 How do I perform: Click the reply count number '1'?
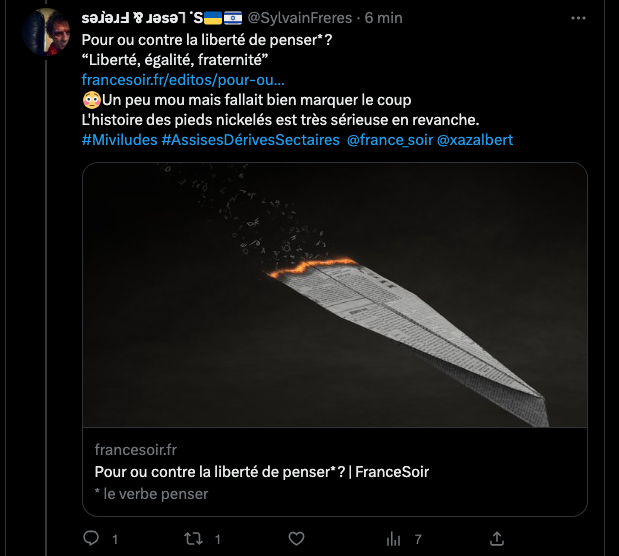point(115,539)
